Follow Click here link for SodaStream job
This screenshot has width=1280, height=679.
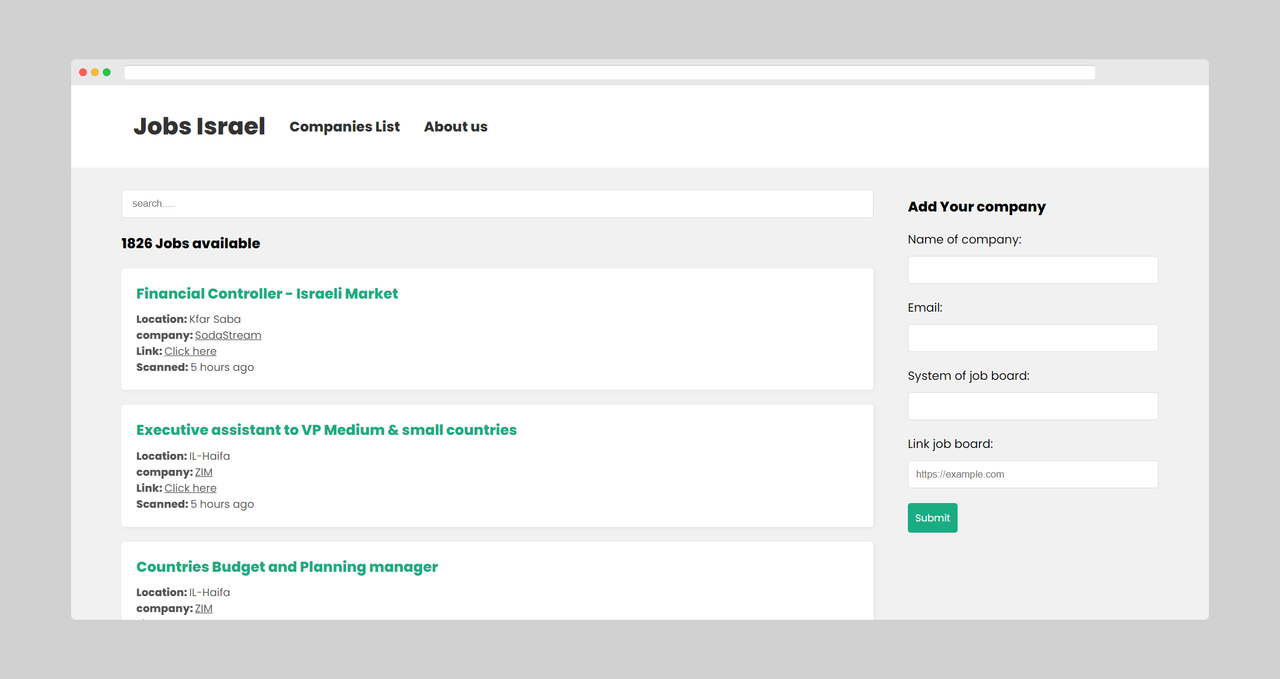tap(190, 351)
